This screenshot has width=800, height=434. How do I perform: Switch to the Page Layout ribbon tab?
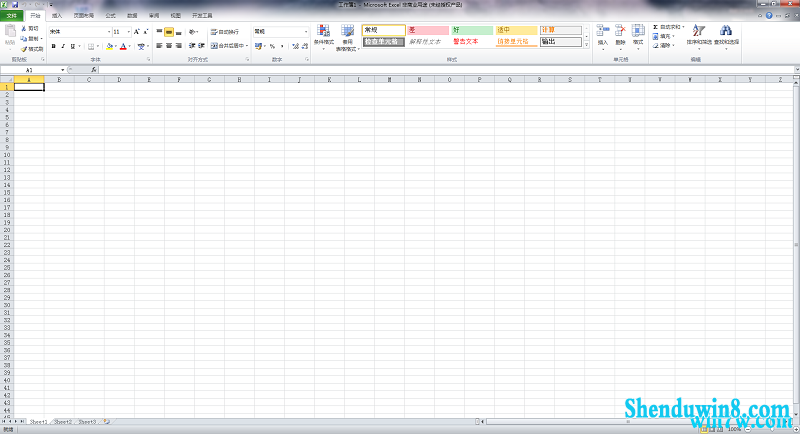tap(84, 16)
